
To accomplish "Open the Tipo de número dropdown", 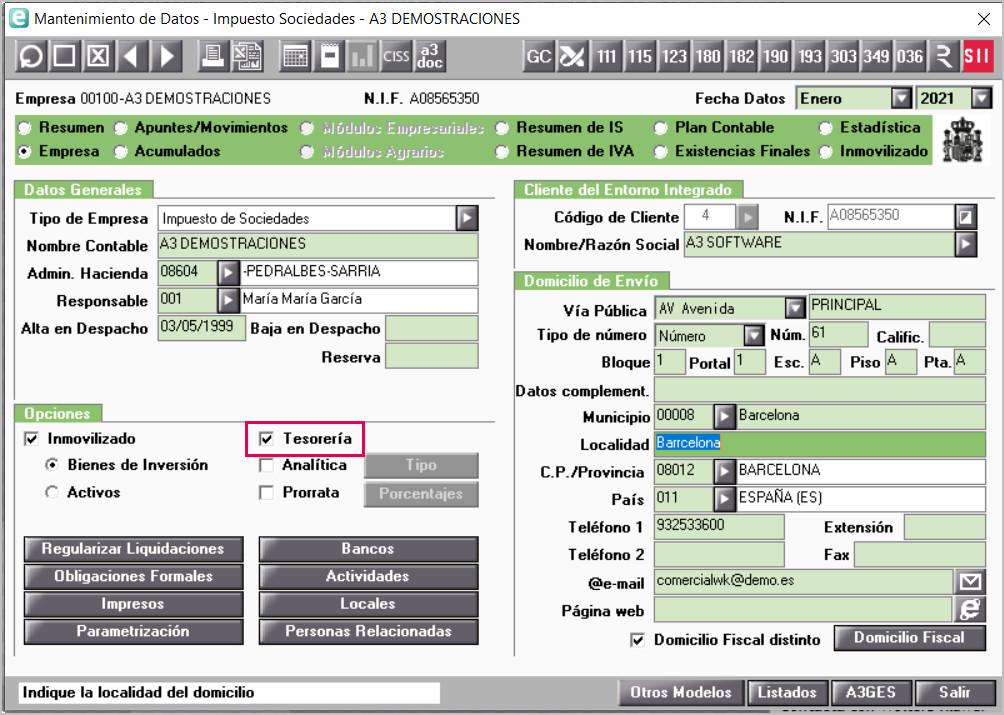I will tap(754, 335).
